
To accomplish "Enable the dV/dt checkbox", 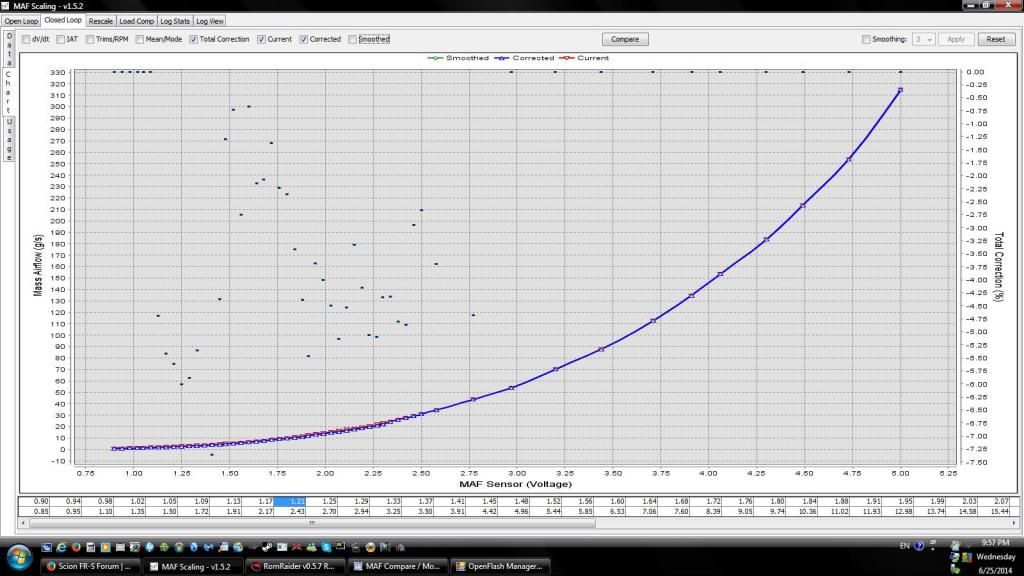I will tap(25, 39).
